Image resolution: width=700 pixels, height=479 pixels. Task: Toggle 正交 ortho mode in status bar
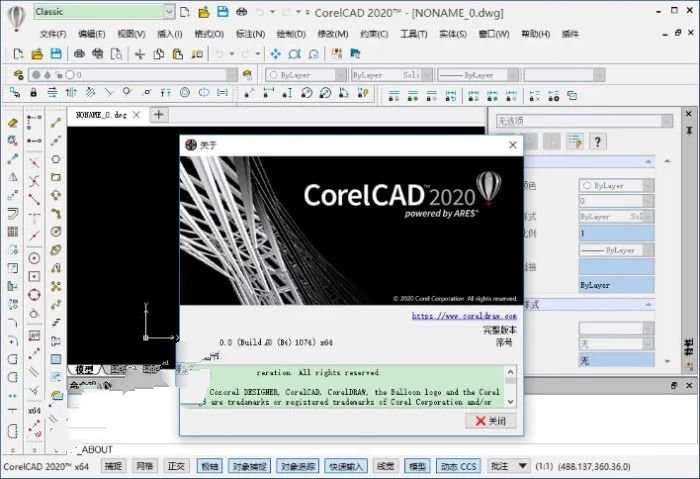[x=176, y=466]
